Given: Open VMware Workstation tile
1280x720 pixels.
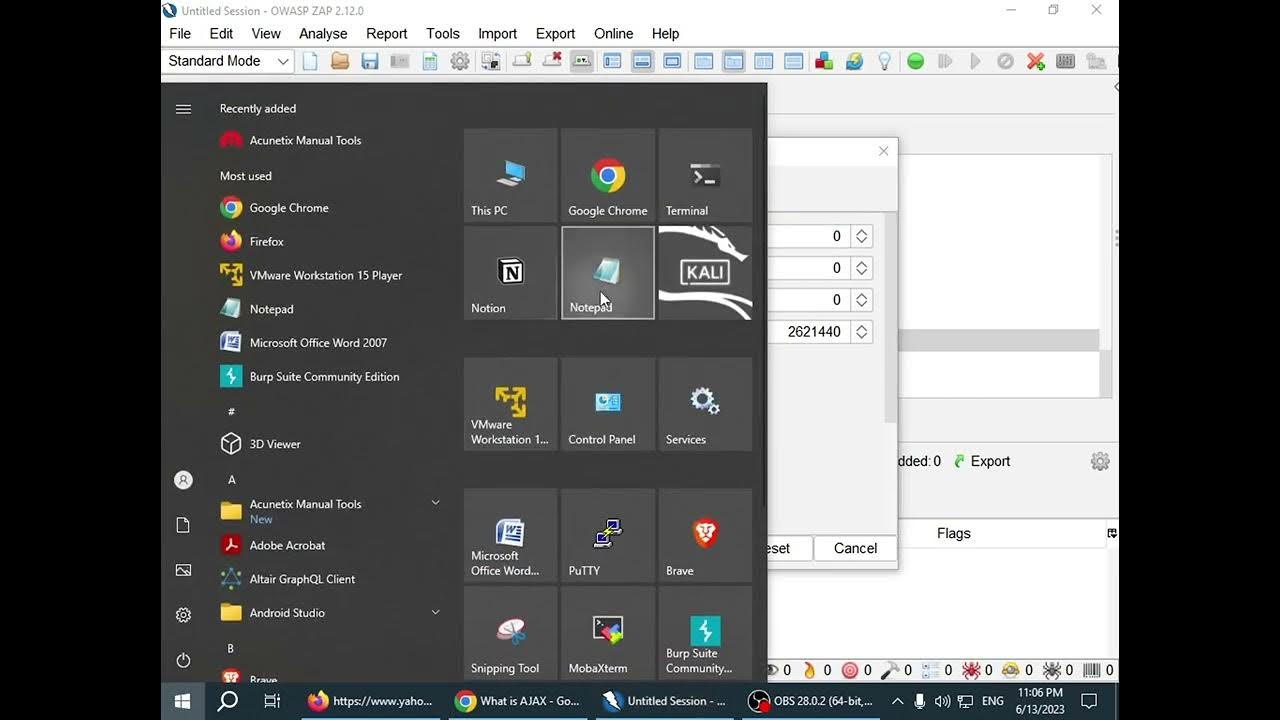Looking at the screenshot, I should [510, 404].
